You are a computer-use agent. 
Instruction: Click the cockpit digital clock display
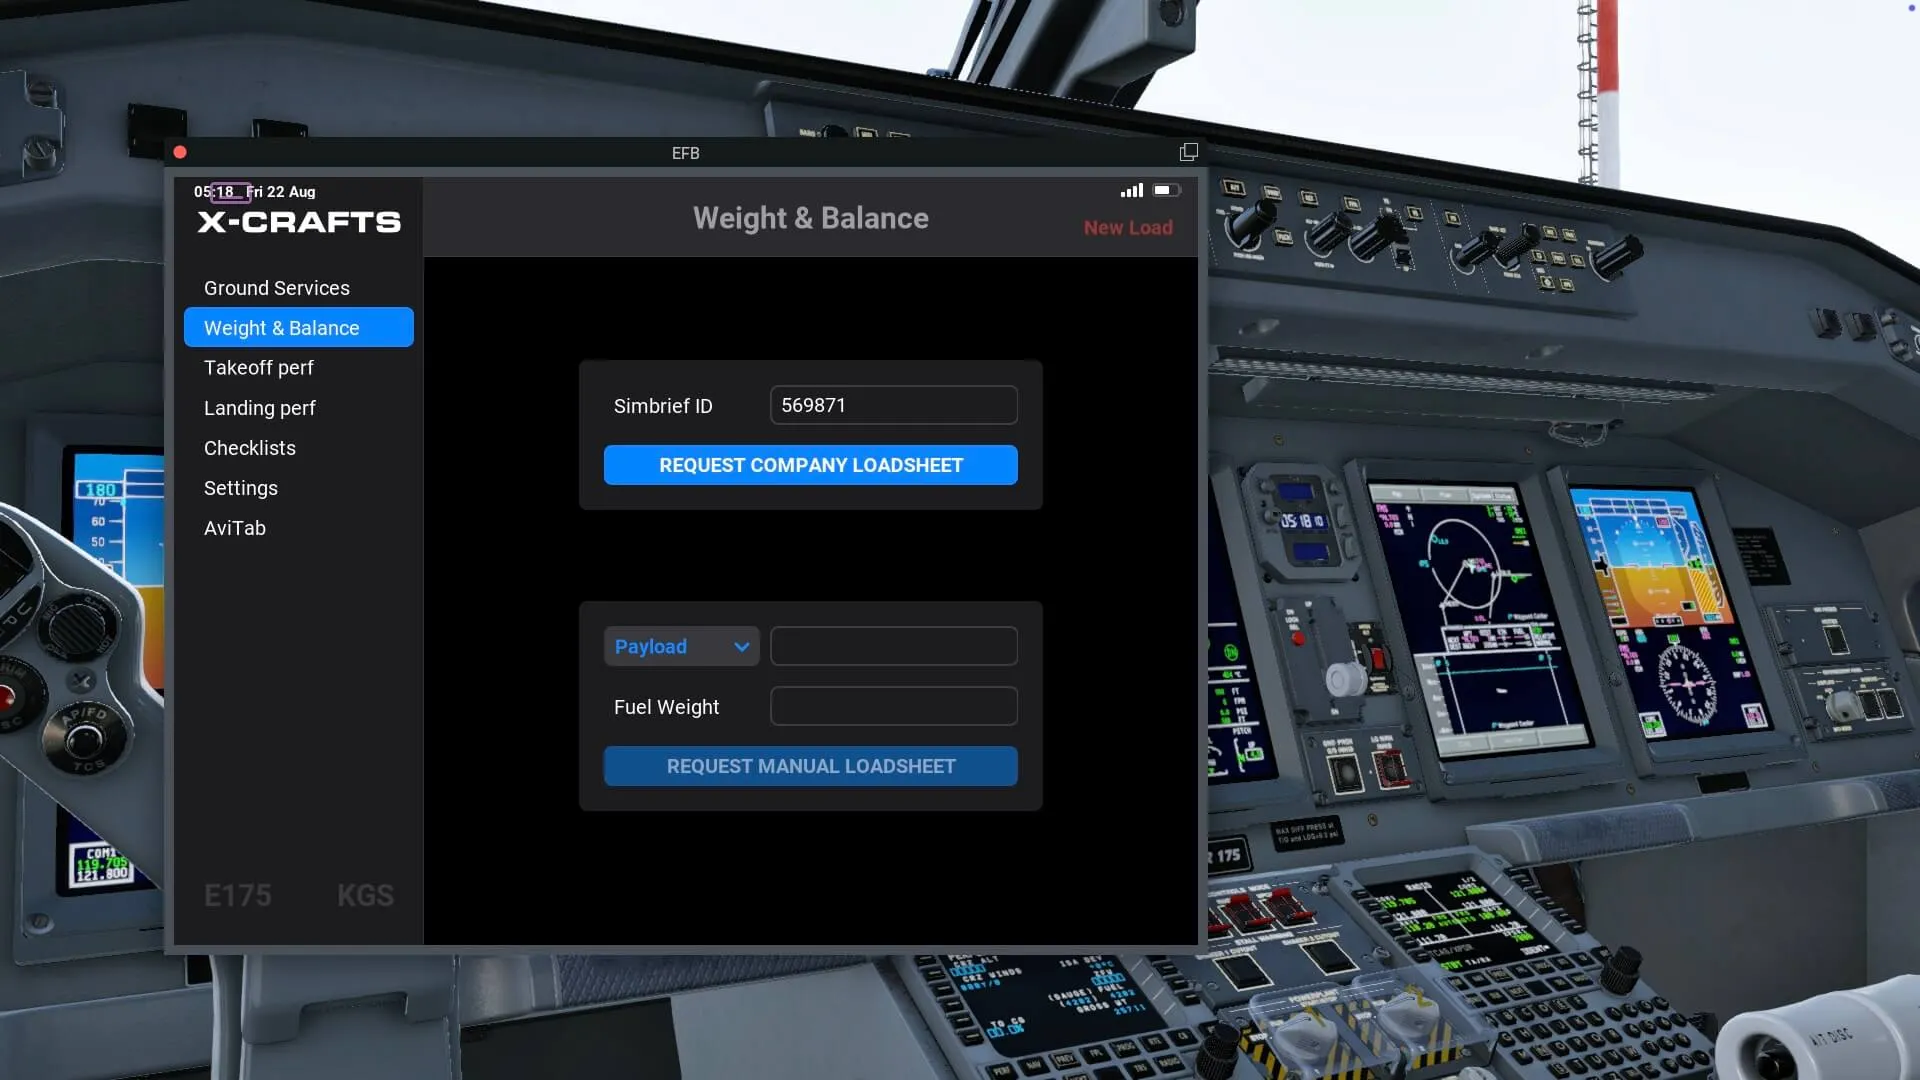[1302, 521]
